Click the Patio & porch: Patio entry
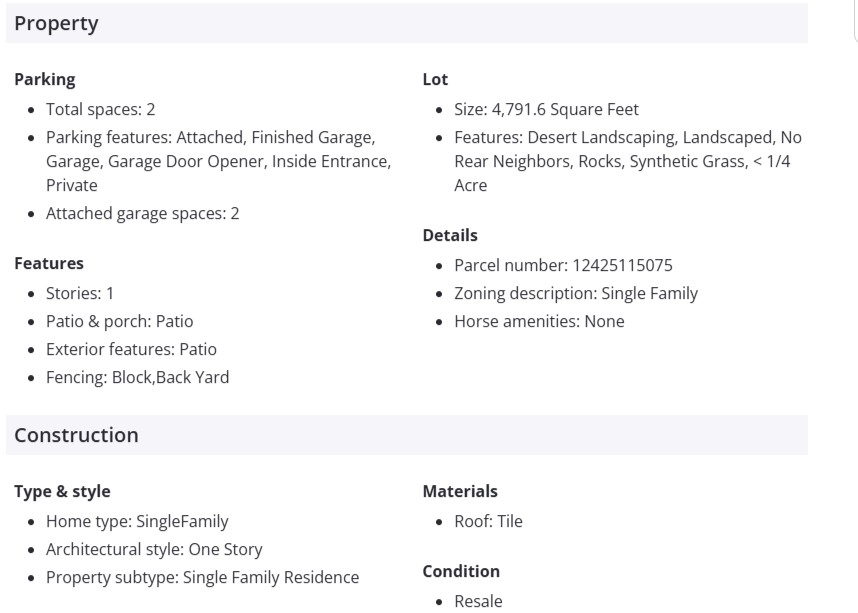 coord(119,321)
